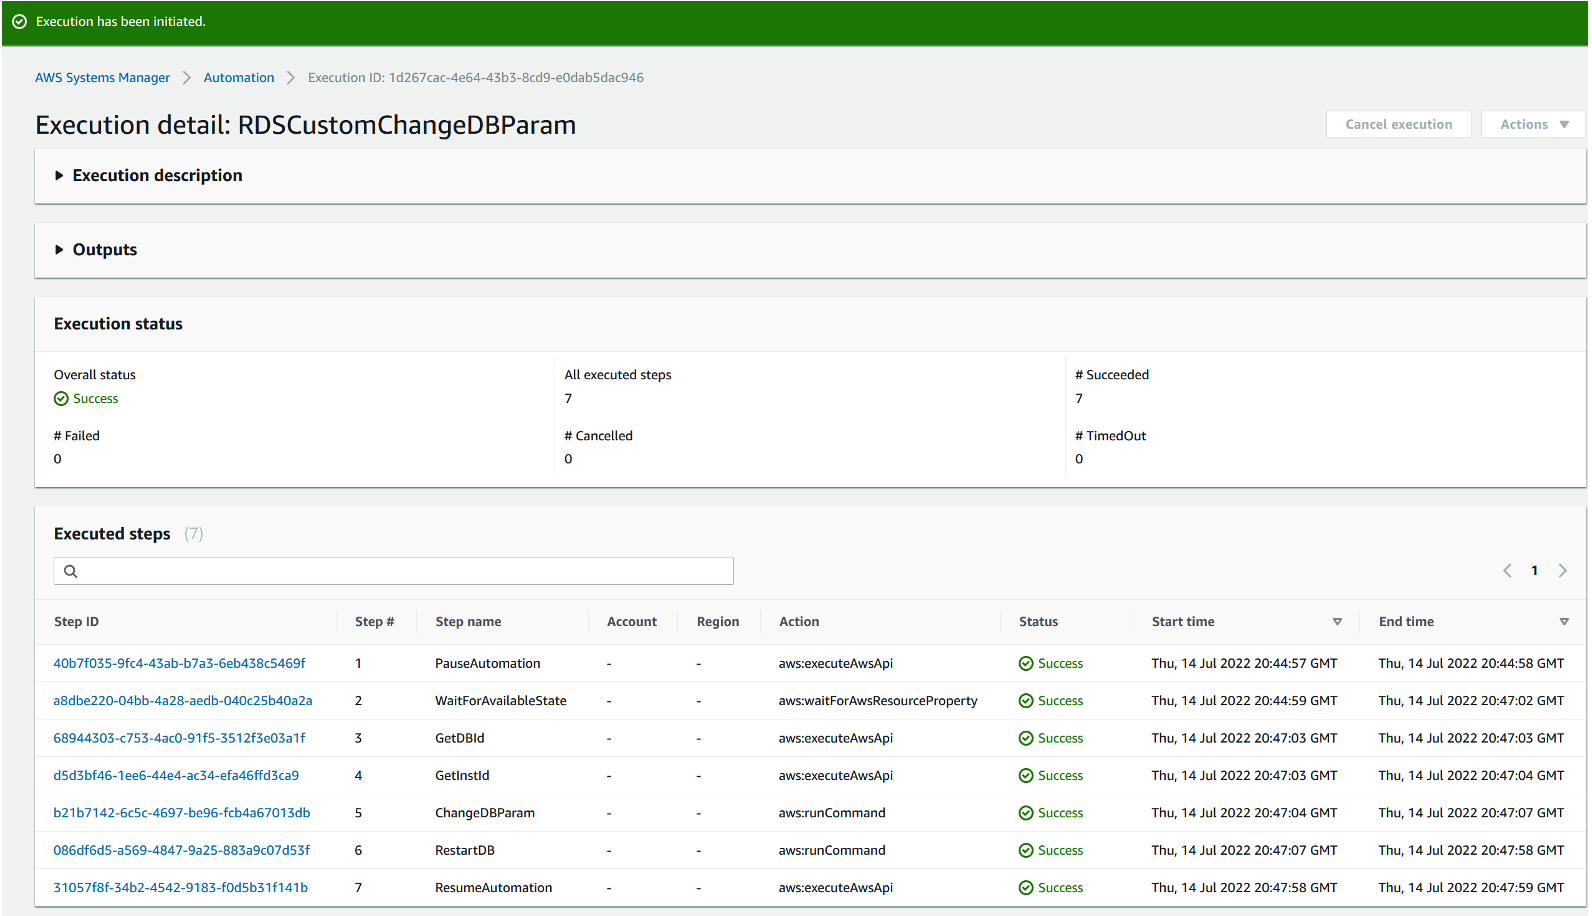Open step ID link for ChangeDBParam step
1592x916 pixels.
pyautogui.click(x=181, y=813)
